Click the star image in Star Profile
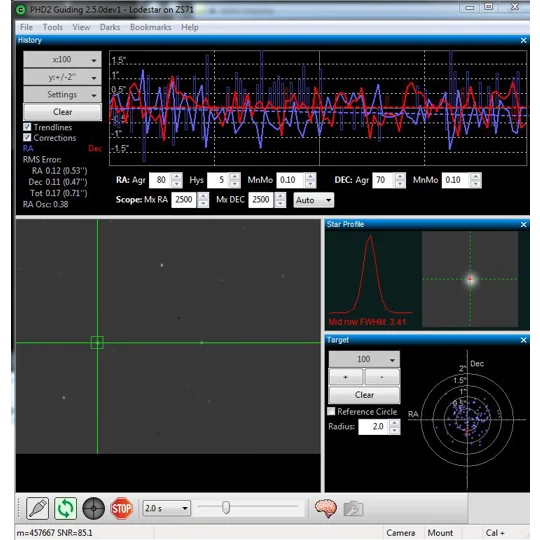The image size is (540, 540). click(x=470, y=279)
